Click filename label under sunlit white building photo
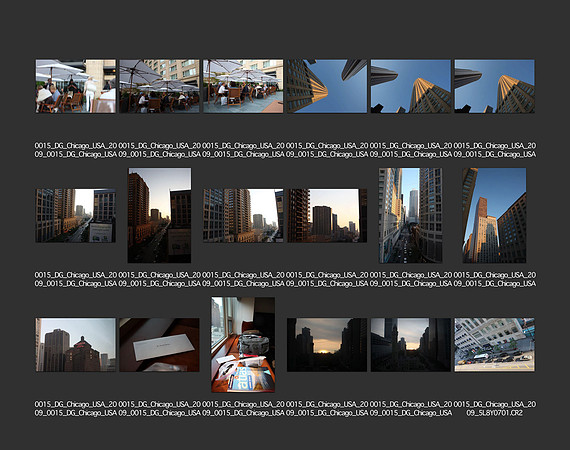This screenshot has width=570, height=450. click(494, 279)
